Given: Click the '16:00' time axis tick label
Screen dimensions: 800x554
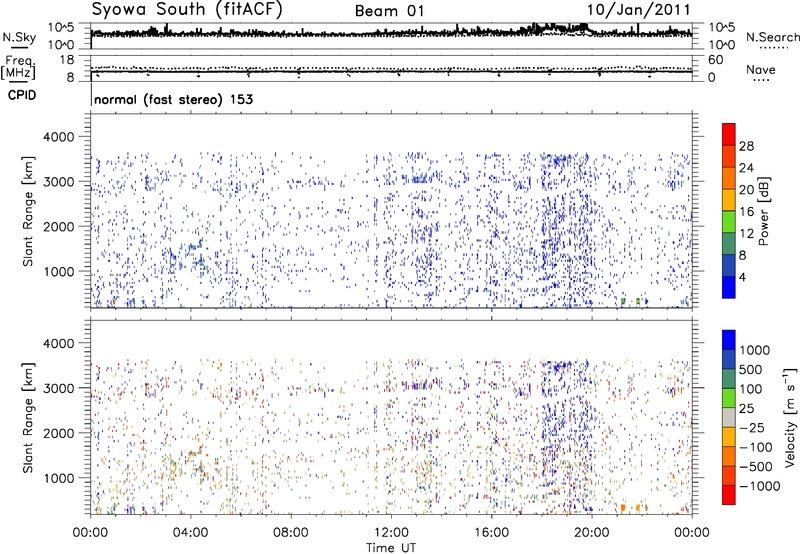Looking at the screenshot, I should [491, 533].
